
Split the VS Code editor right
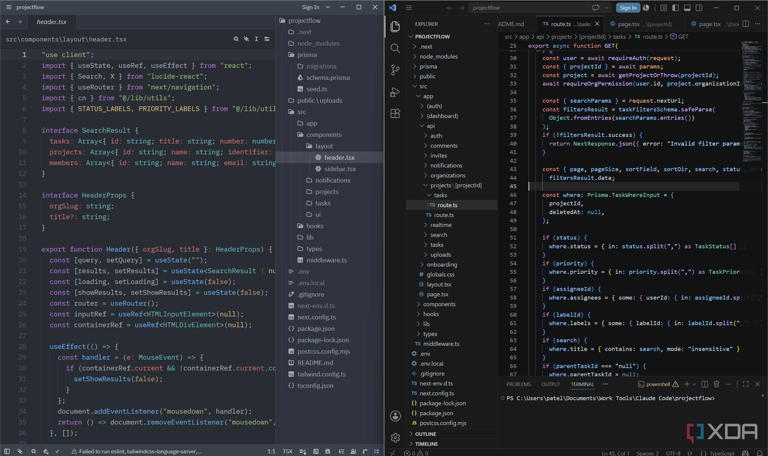pos(745,24)
